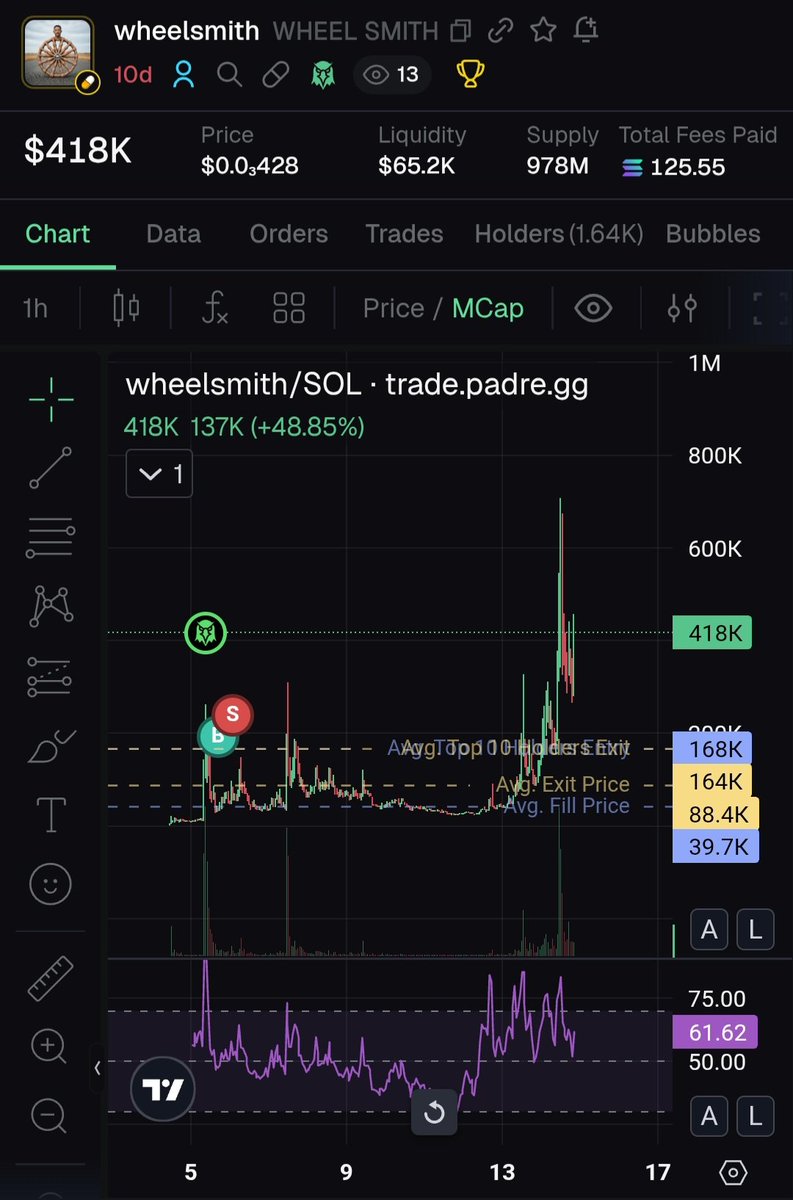
Task: Copy the wheelsmith token address
Action: tap(461, 31)
